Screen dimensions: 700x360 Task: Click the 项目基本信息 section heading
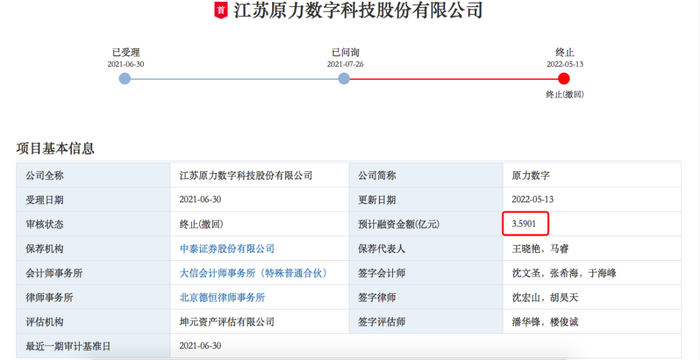coord(55,148)
